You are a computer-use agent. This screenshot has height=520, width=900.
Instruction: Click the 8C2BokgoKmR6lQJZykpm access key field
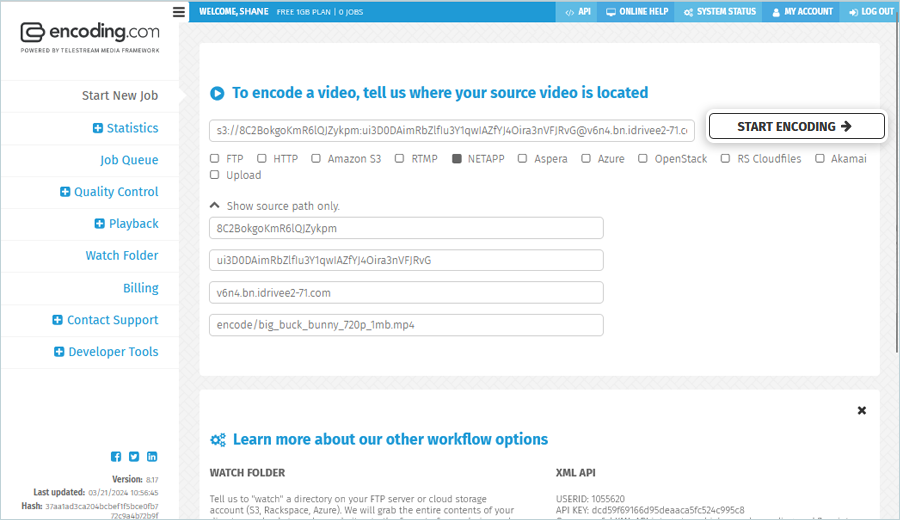pos(406,228)
